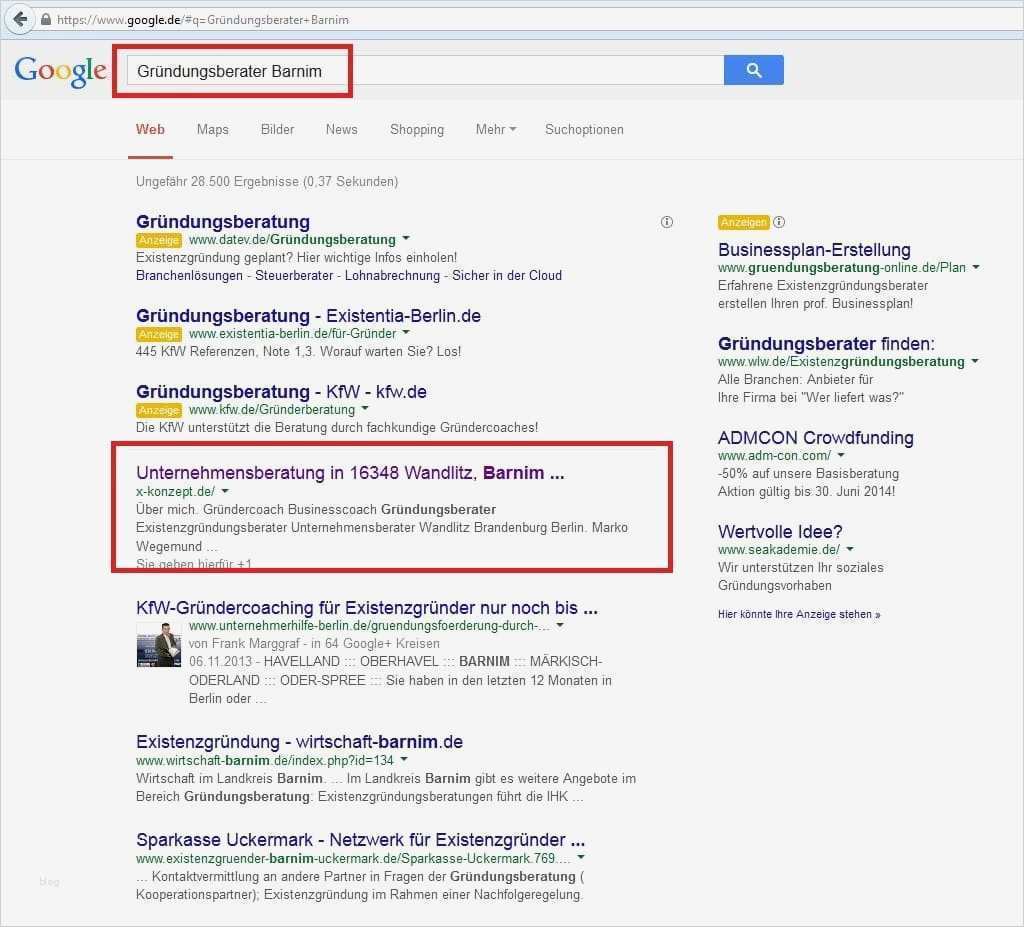Click the x-konzept.de/ green URL text
This screenshot has height=927, width=1024.
coord(175,491)
